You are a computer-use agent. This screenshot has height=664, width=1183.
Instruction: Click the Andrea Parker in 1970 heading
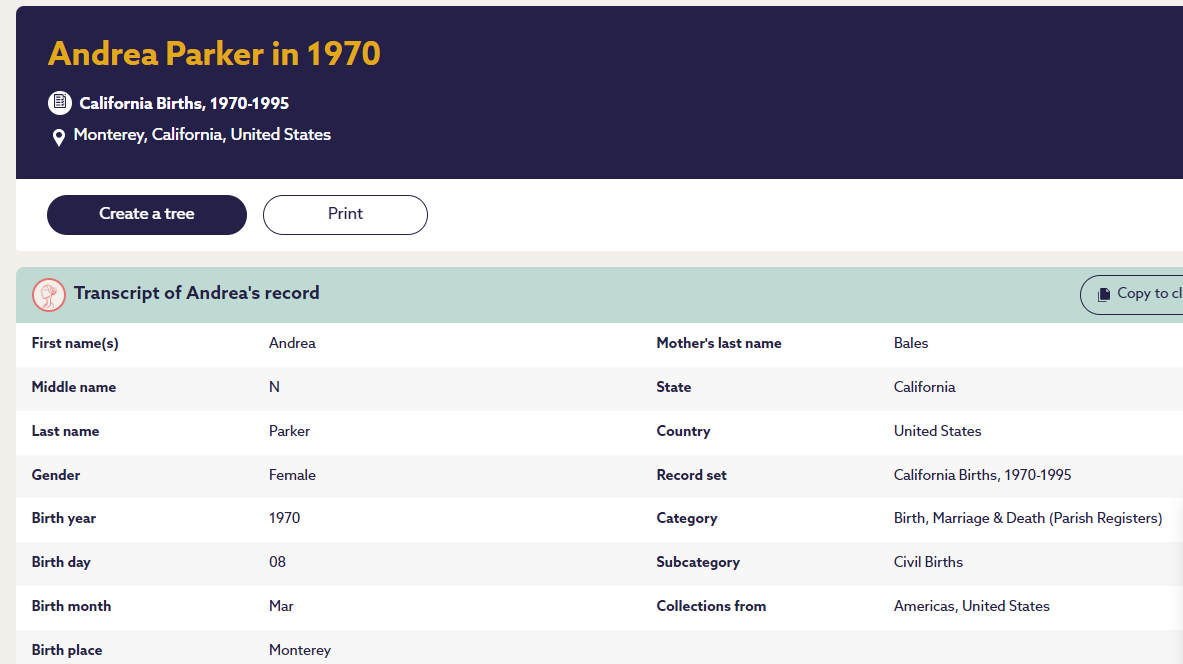pyautogui.click(x=214, y=53)
